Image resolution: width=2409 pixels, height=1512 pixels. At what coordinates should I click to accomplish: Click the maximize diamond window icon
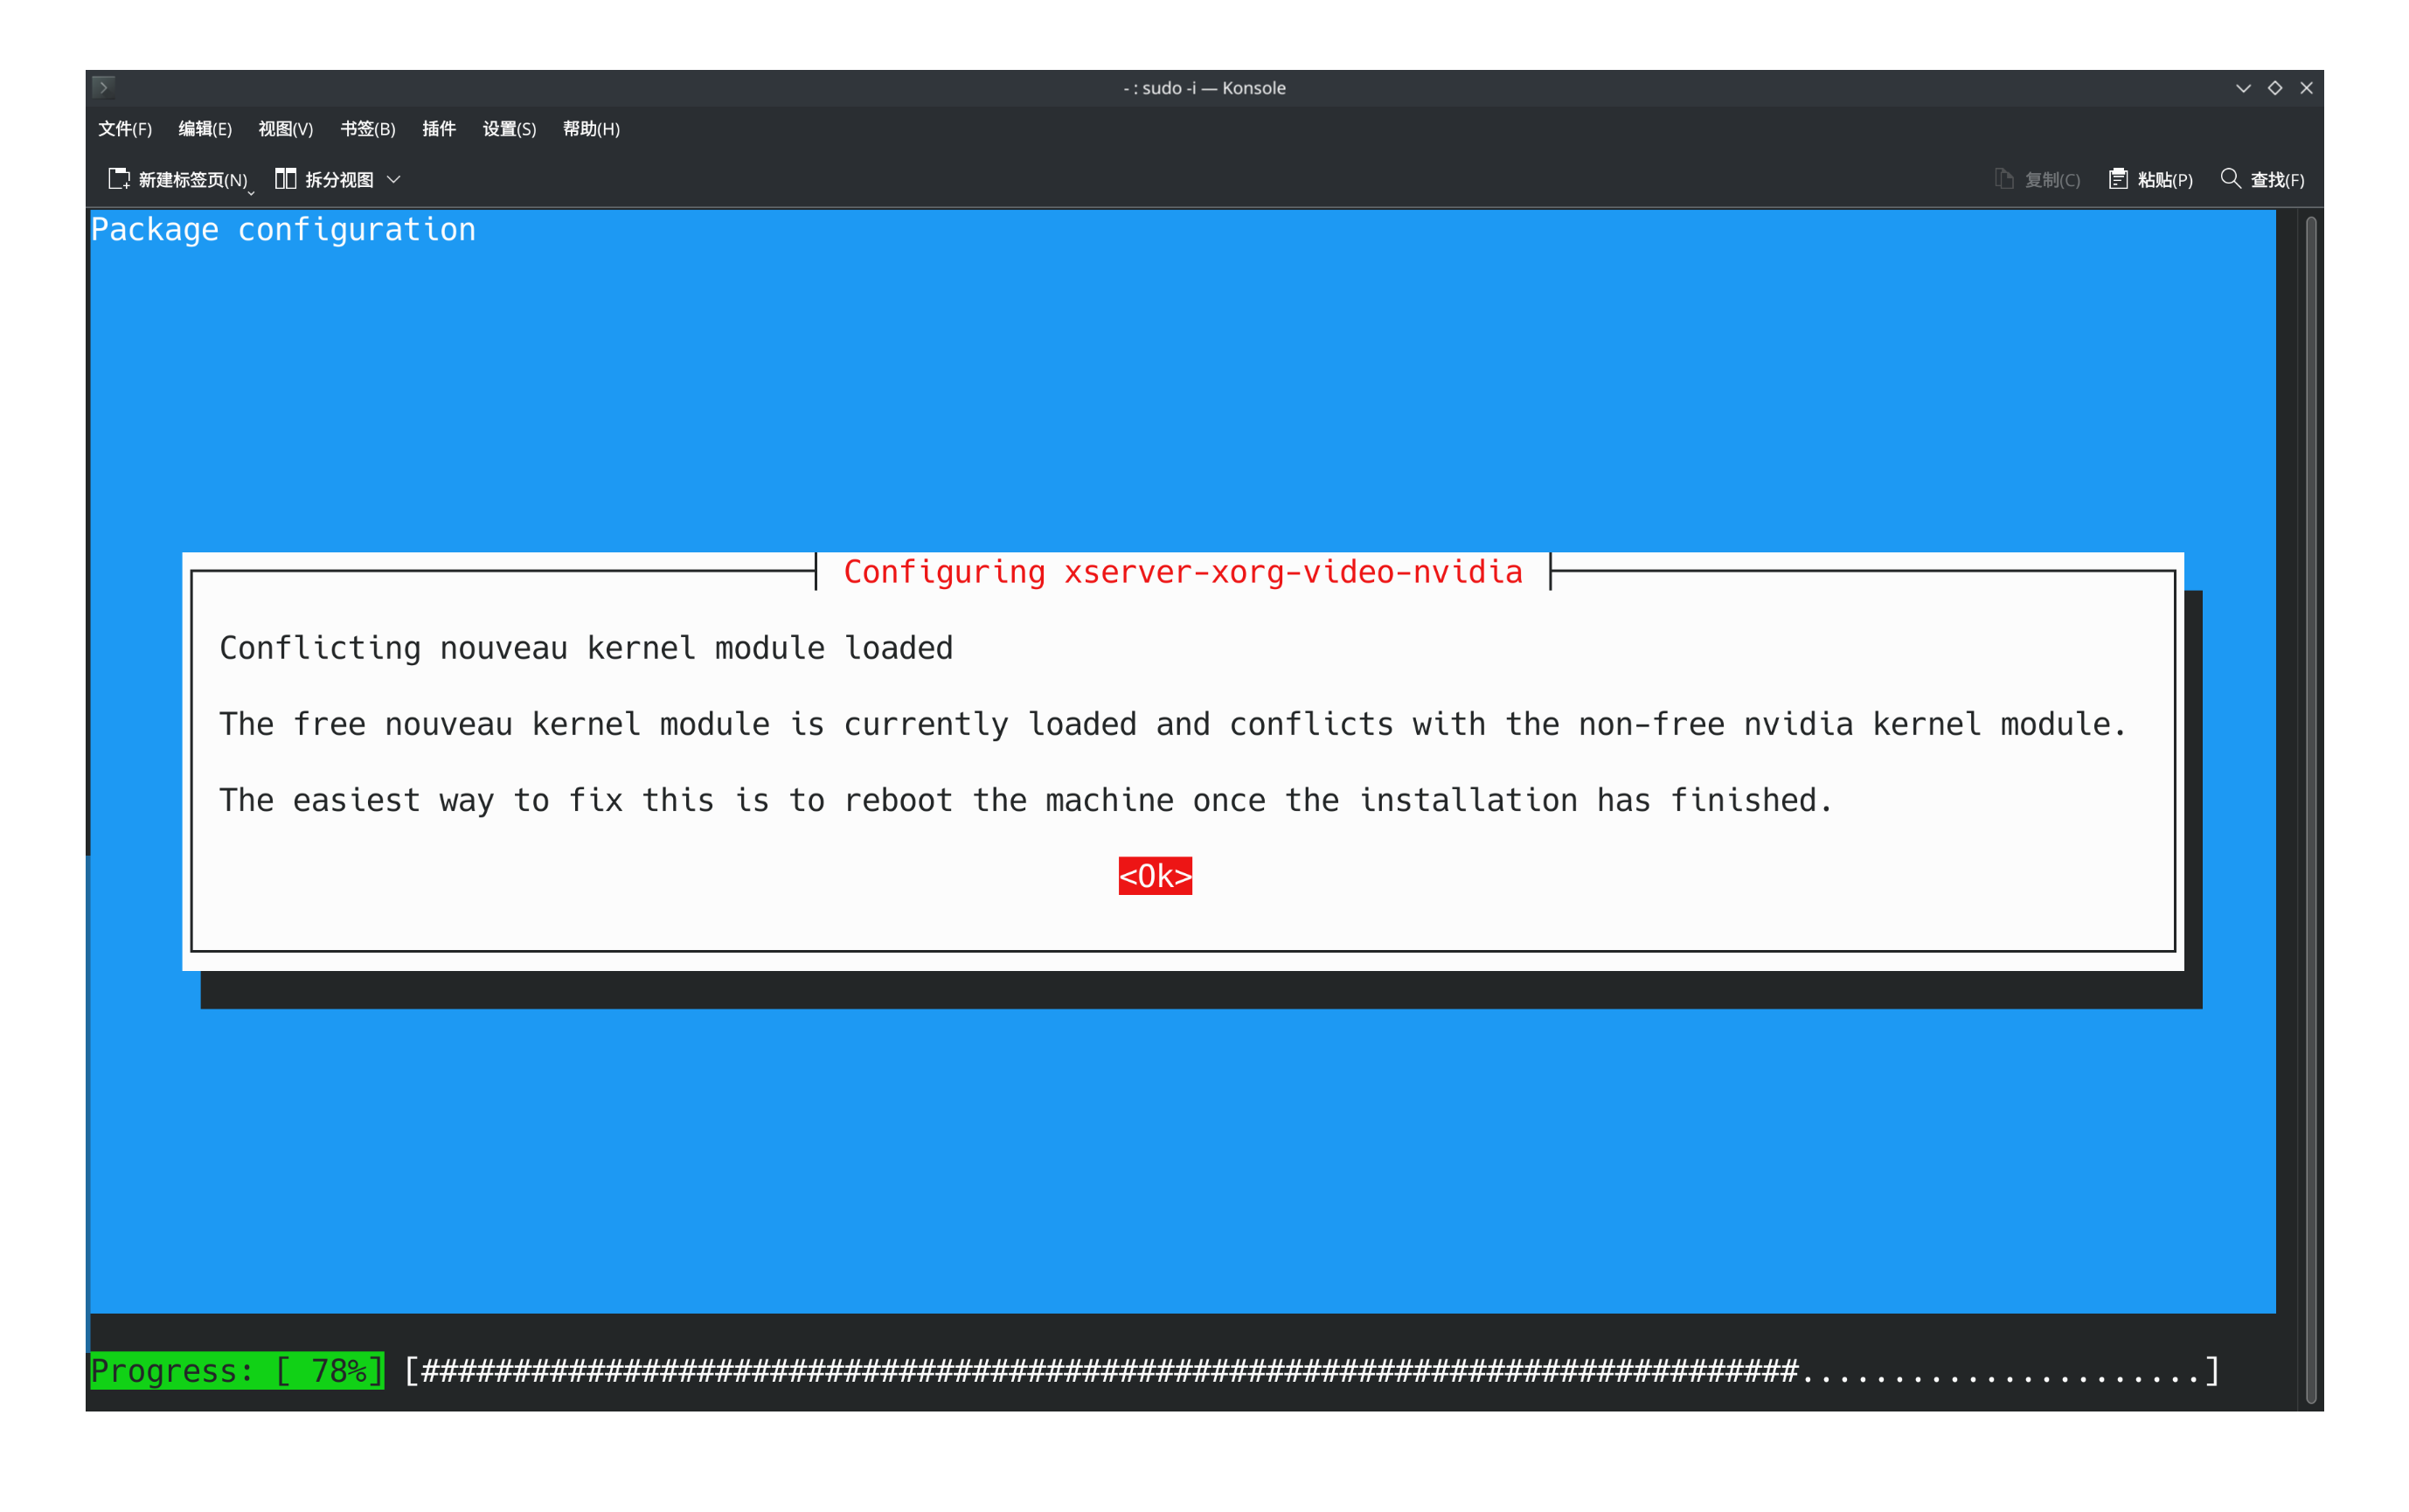(2275, 88)
